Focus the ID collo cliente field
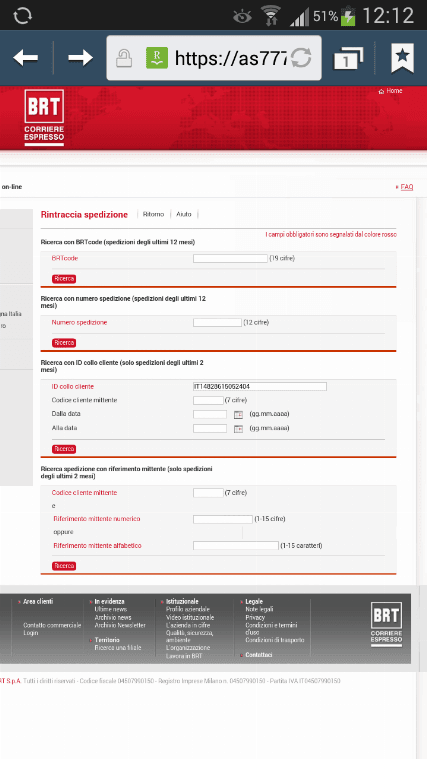 (x=259, y=386)
